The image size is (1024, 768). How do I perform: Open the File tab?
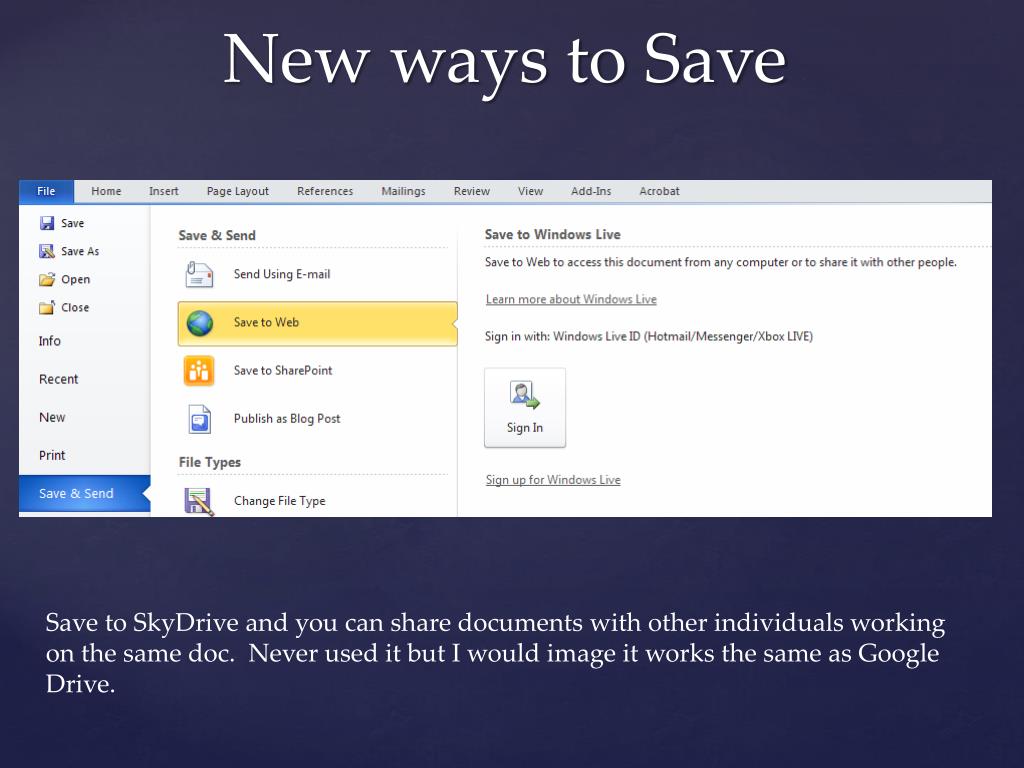pyautogui.click(x=46, y=191)
